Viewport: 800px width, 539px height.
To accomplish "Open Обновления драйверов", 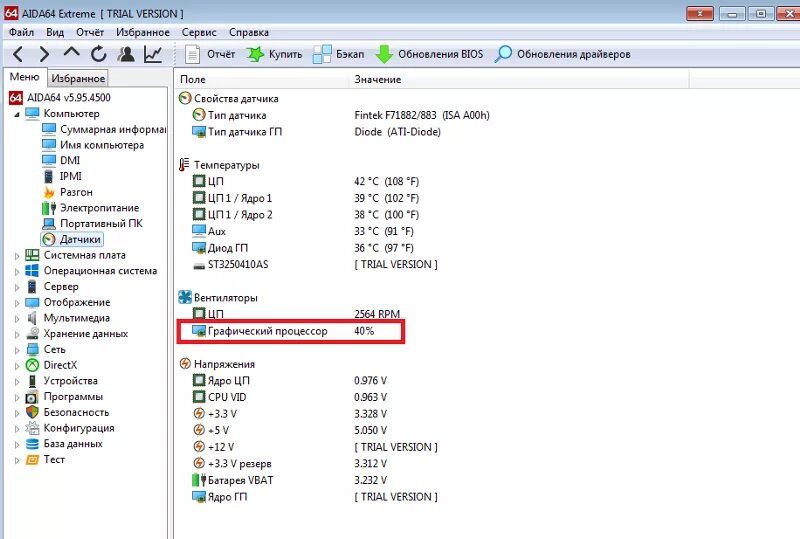I will coord(563,54).
